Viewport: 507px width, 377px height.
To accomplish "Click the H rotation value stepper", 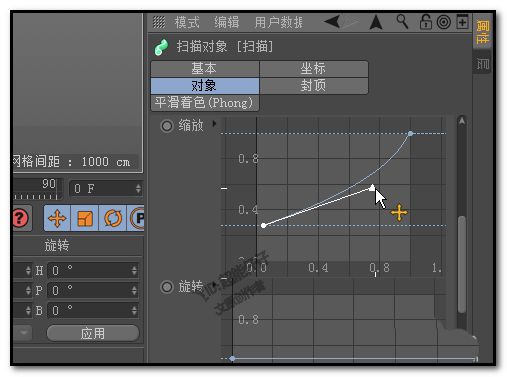I will click(x=134, y=270).
